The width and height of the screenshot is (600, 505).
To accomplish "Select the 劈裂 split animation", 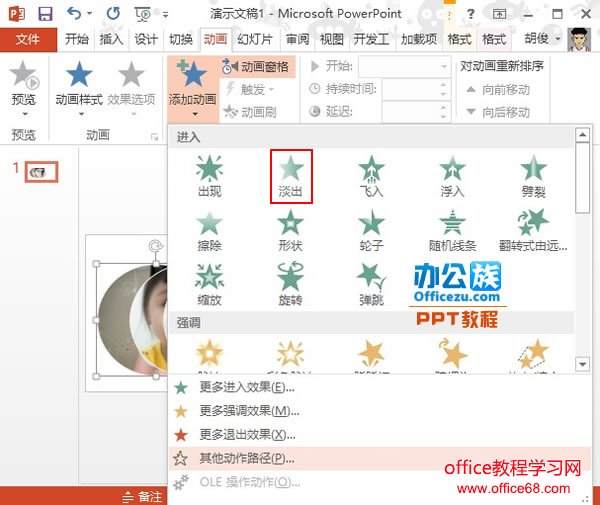I will click(x=533, y=176).
